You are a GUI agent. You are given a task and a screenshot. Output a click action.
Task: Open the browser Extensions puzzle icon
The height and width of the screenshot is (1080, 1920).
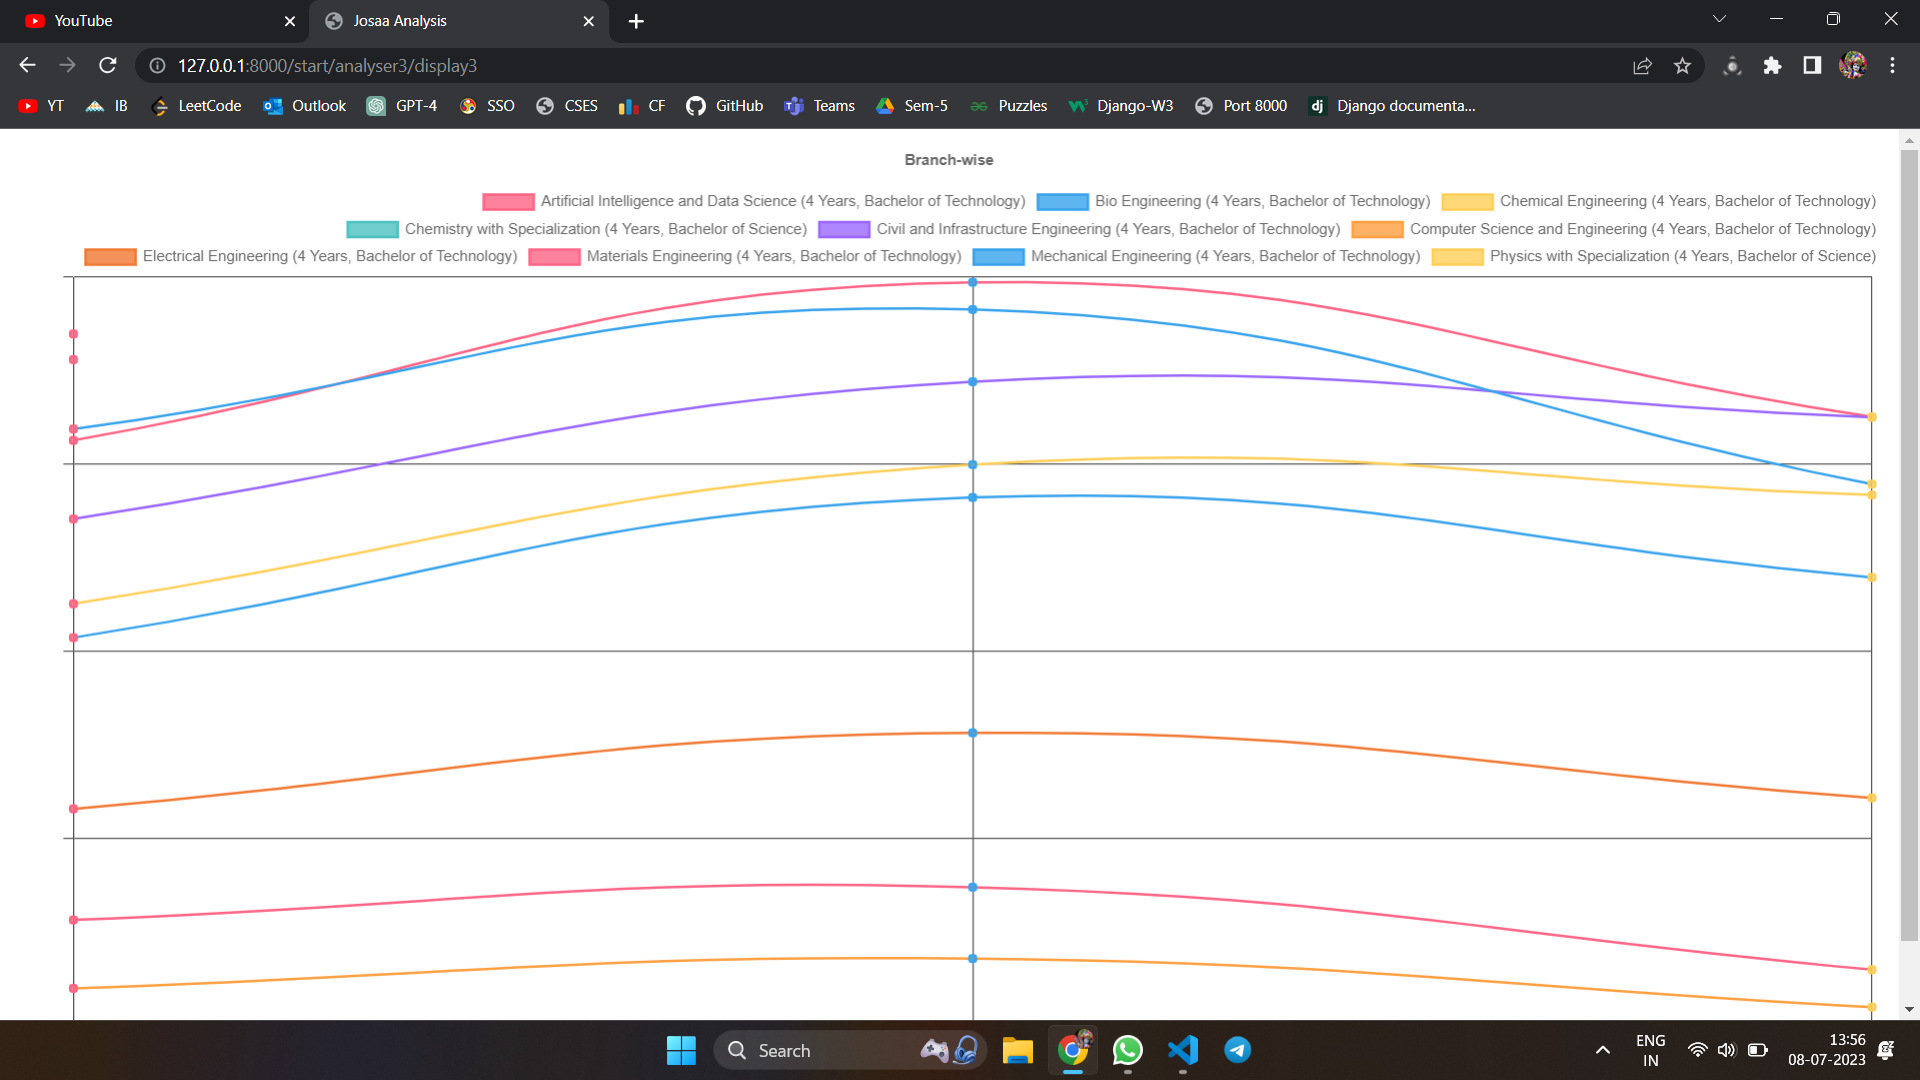coord(1773,66)
